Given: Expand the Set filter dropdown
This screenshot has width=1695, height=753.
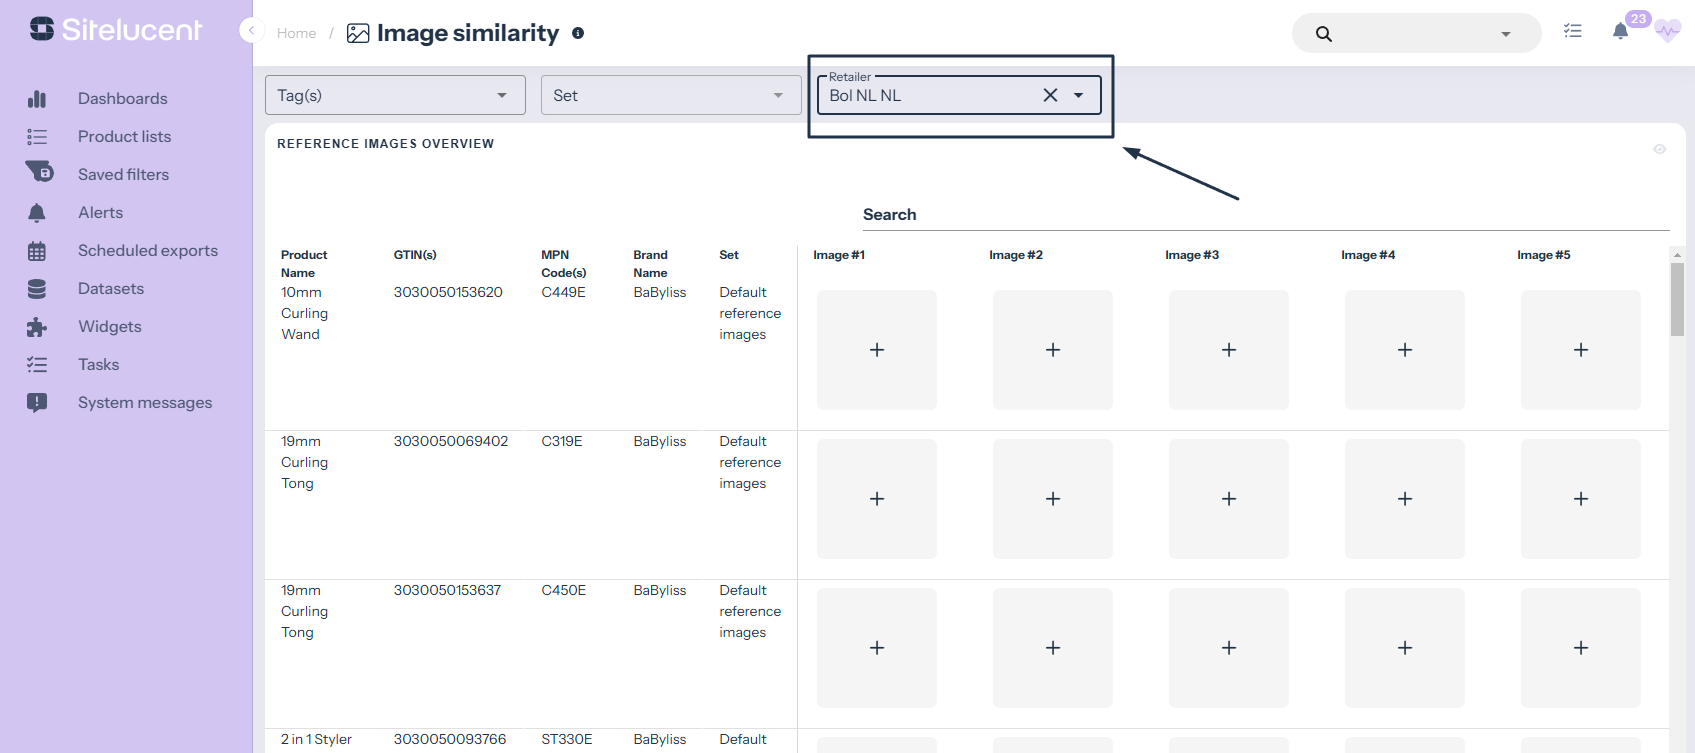Looking at the screenshot, I should [x=670, y=95].
